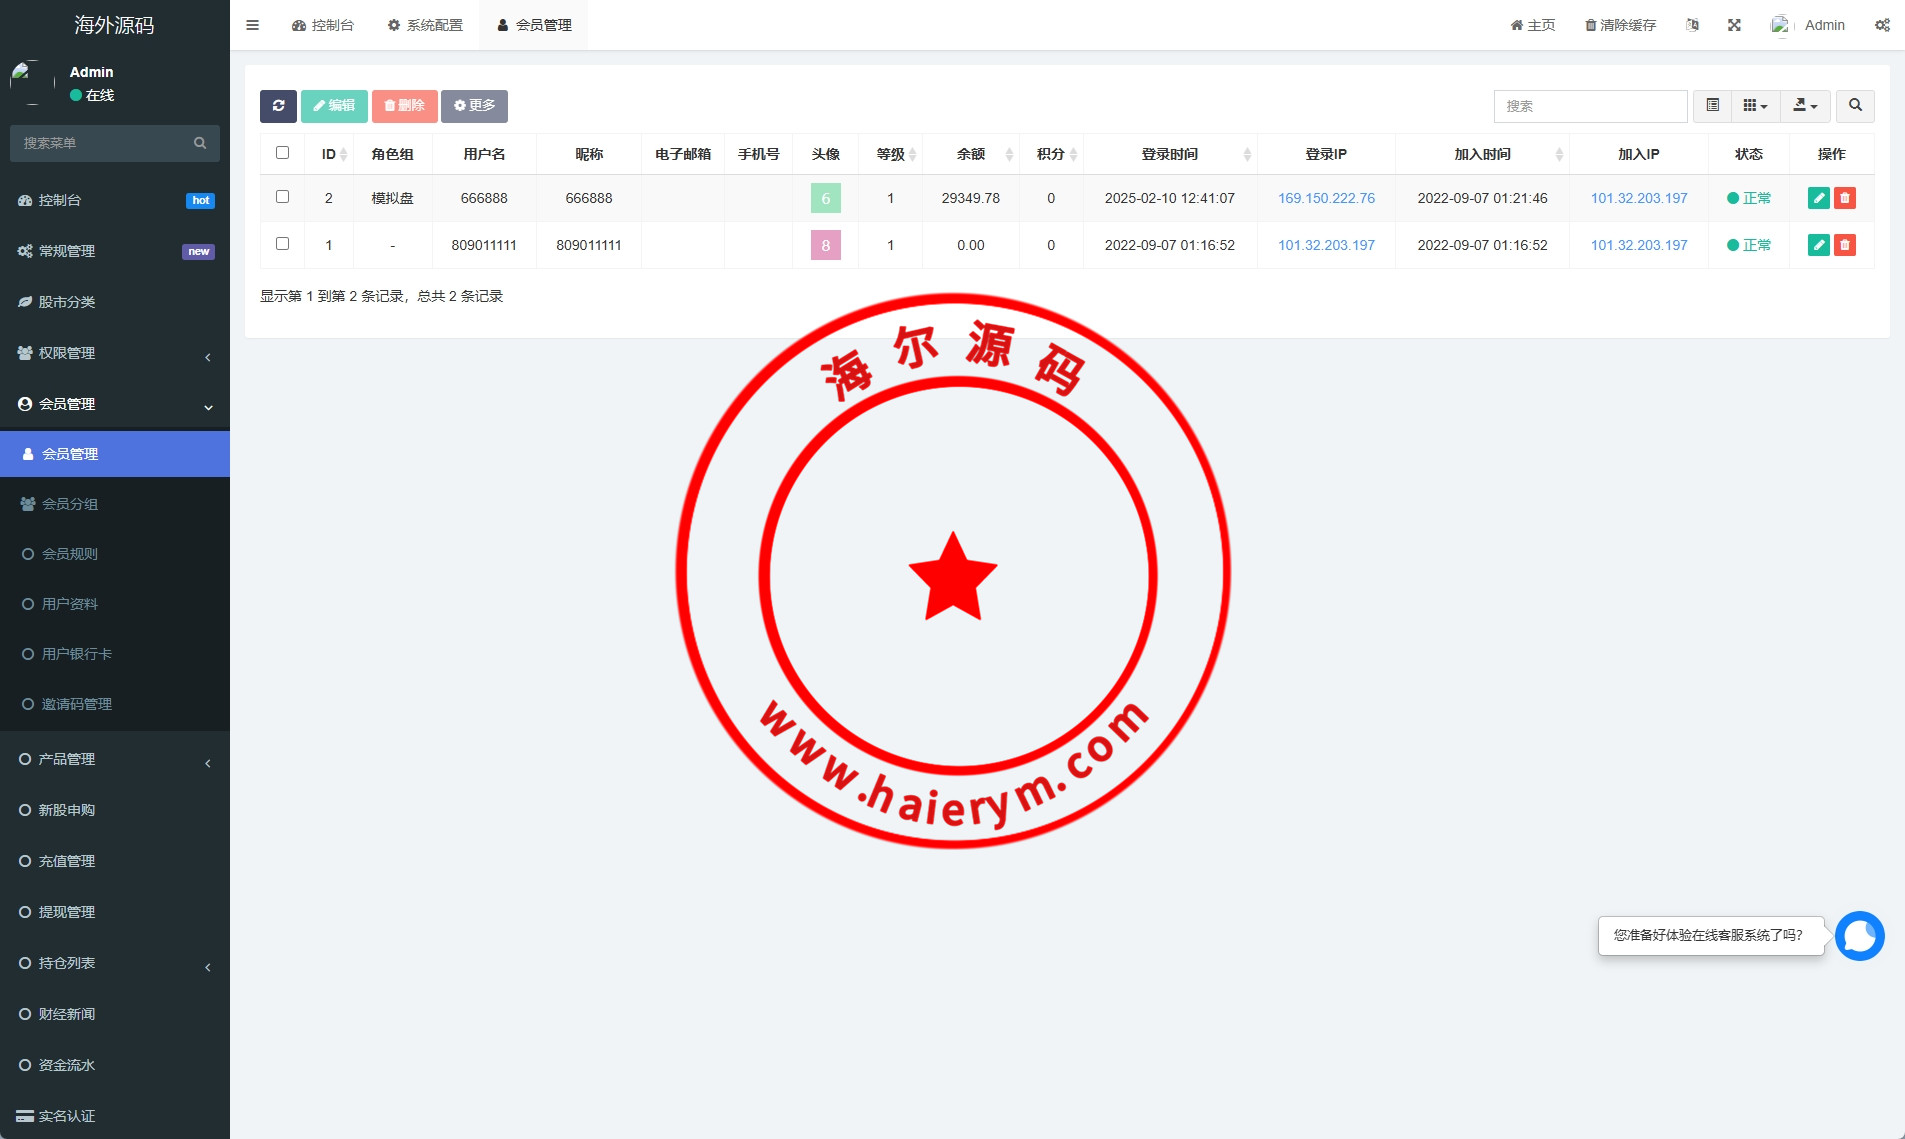Click the green edit icon for user 666888

tap(1818, 198)
